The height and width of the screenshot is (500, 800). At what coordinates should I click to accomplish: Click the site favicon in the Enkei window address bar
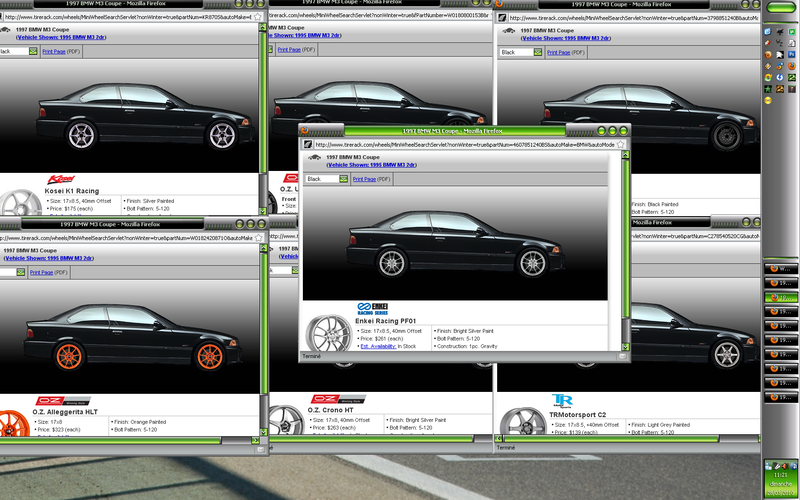coord(308,144)
